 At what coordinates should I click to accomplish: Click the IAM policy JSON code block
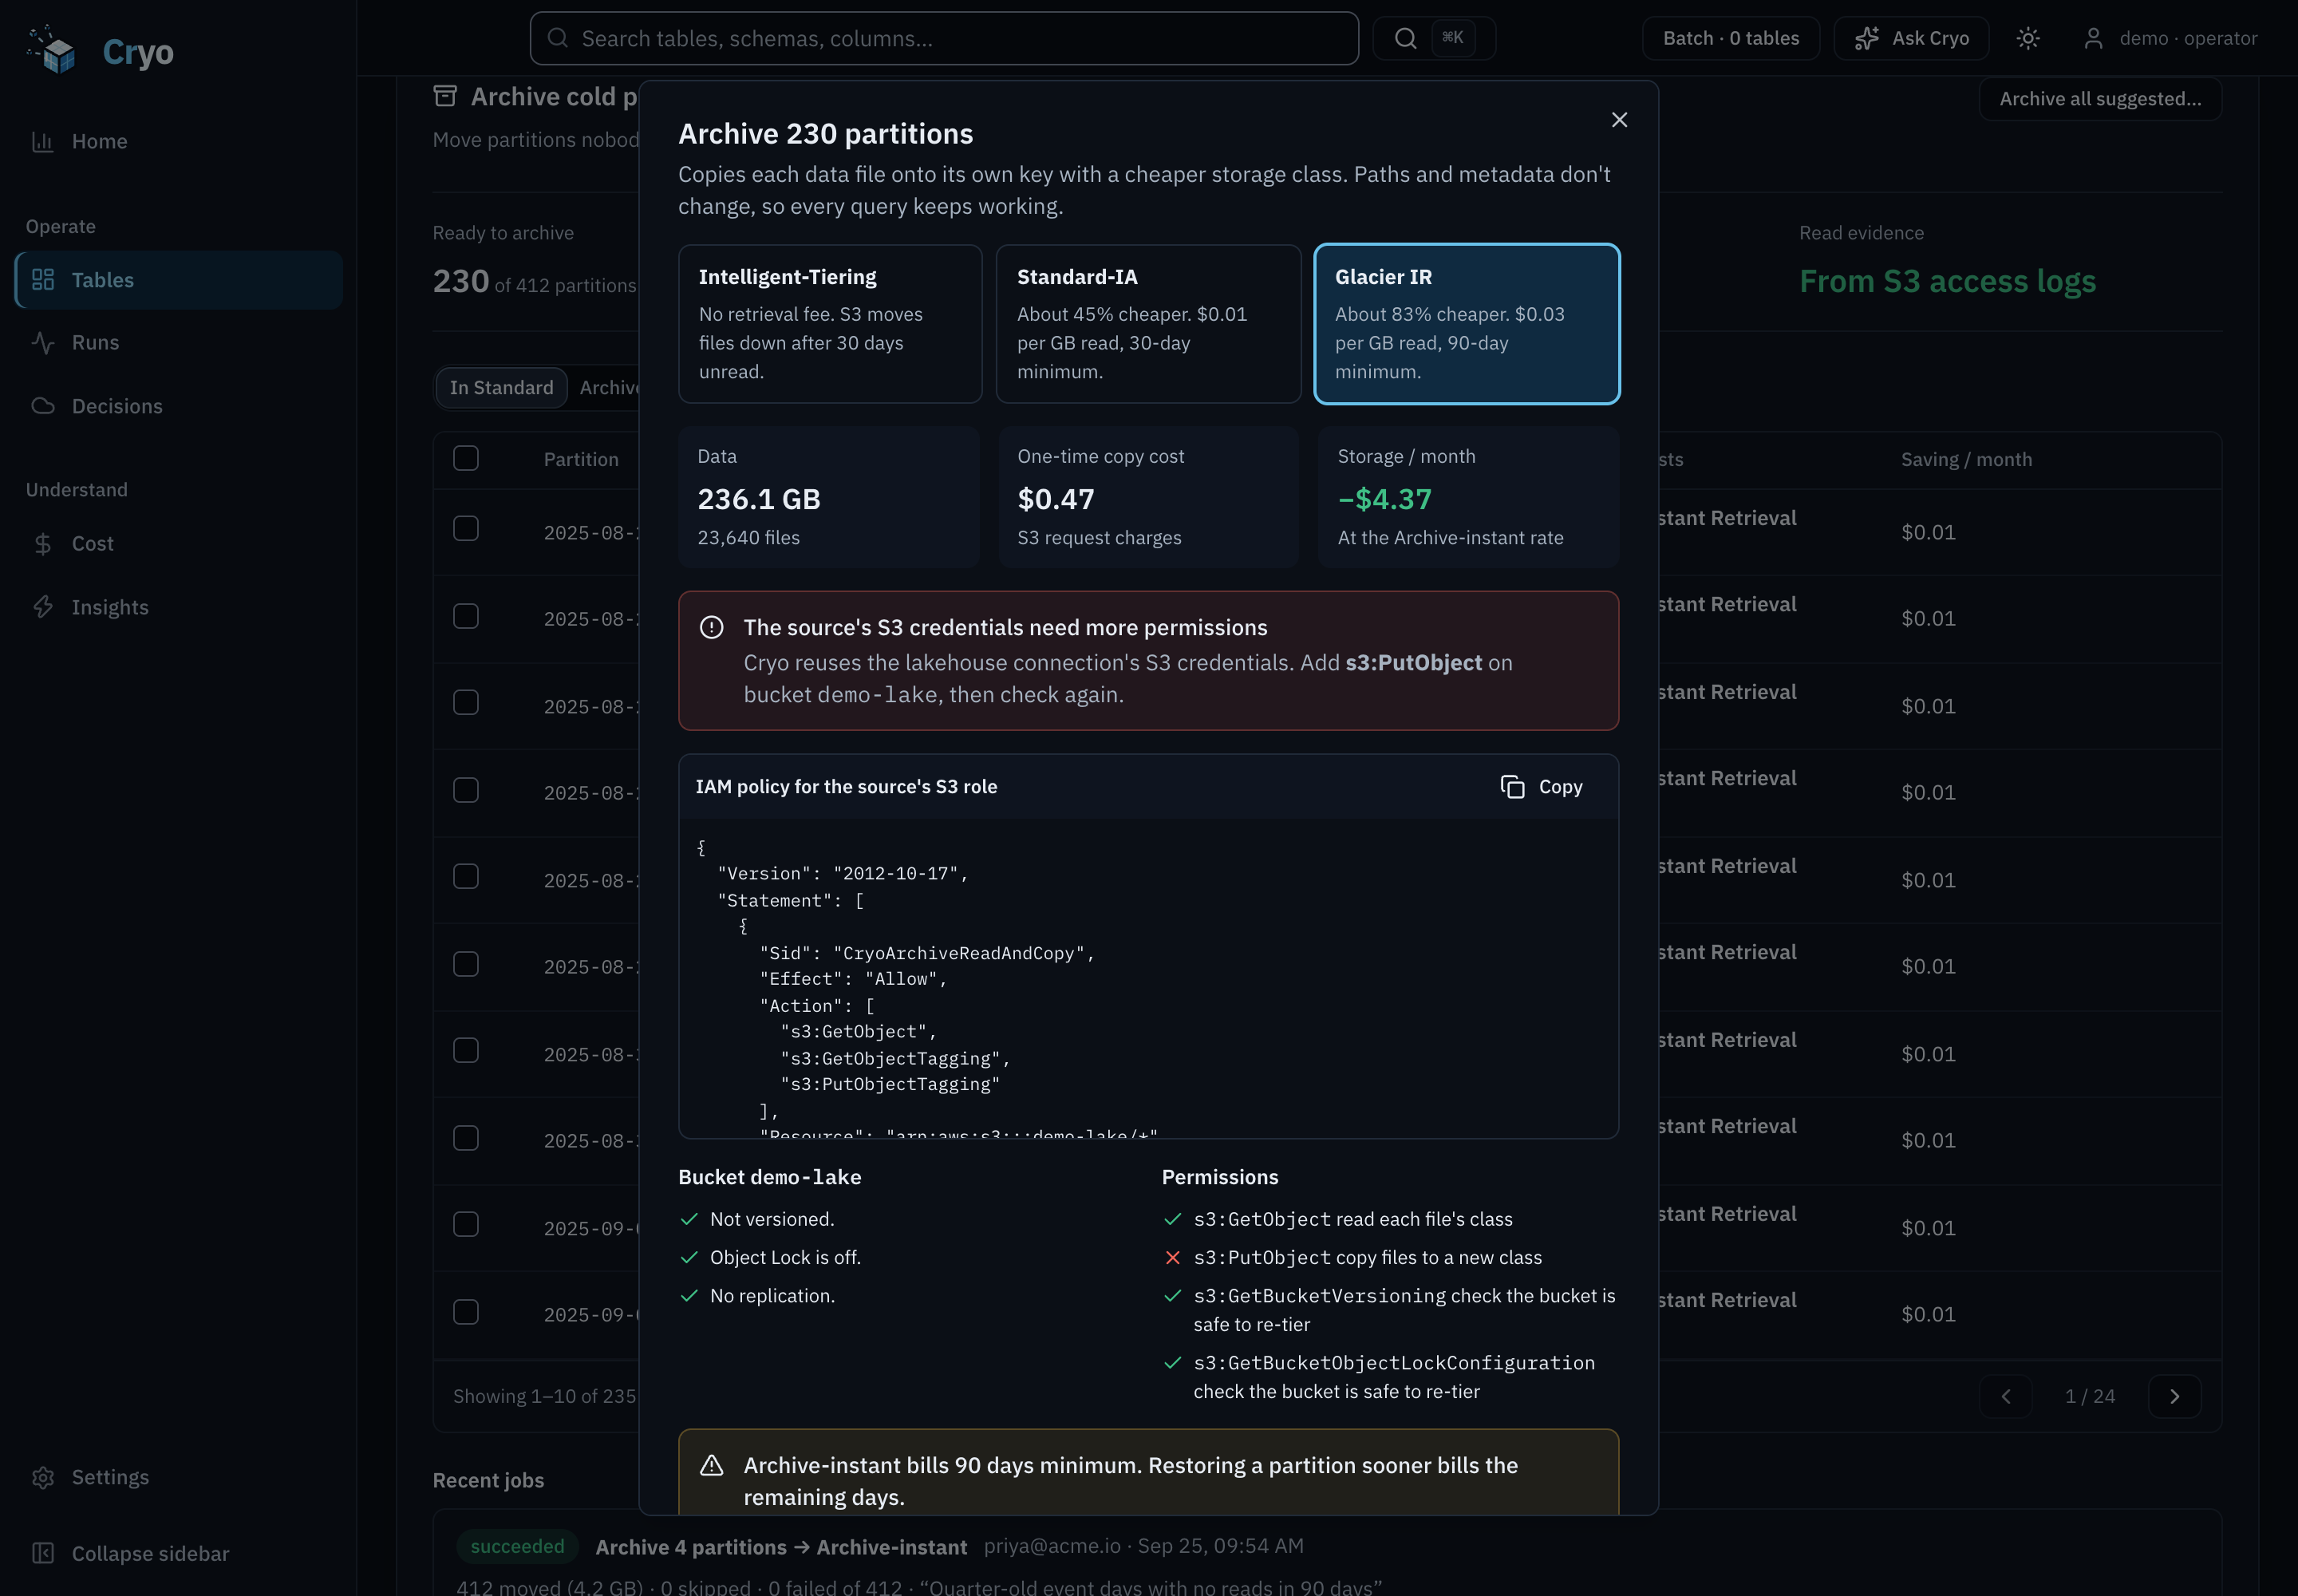(1148, 978)
